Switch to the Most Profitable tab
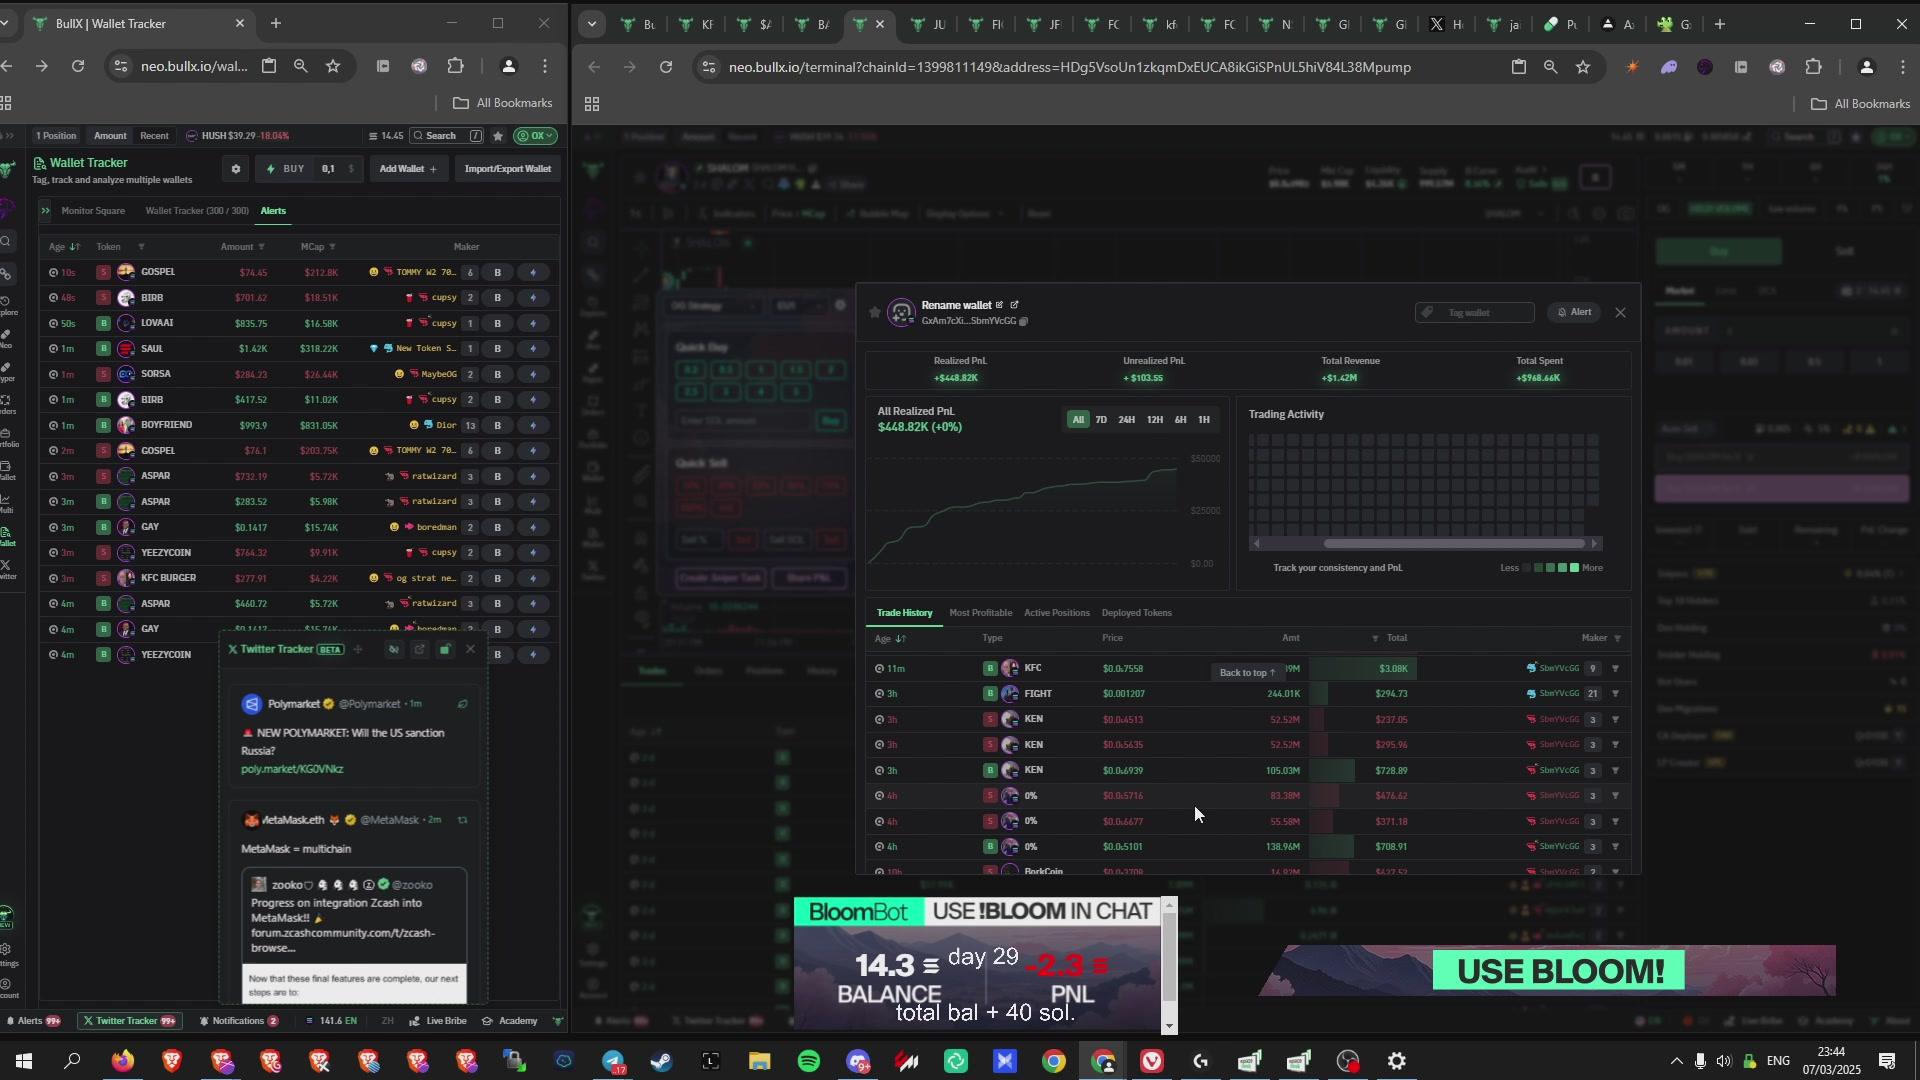The image size is (1920, 1080). click(980, 613)
